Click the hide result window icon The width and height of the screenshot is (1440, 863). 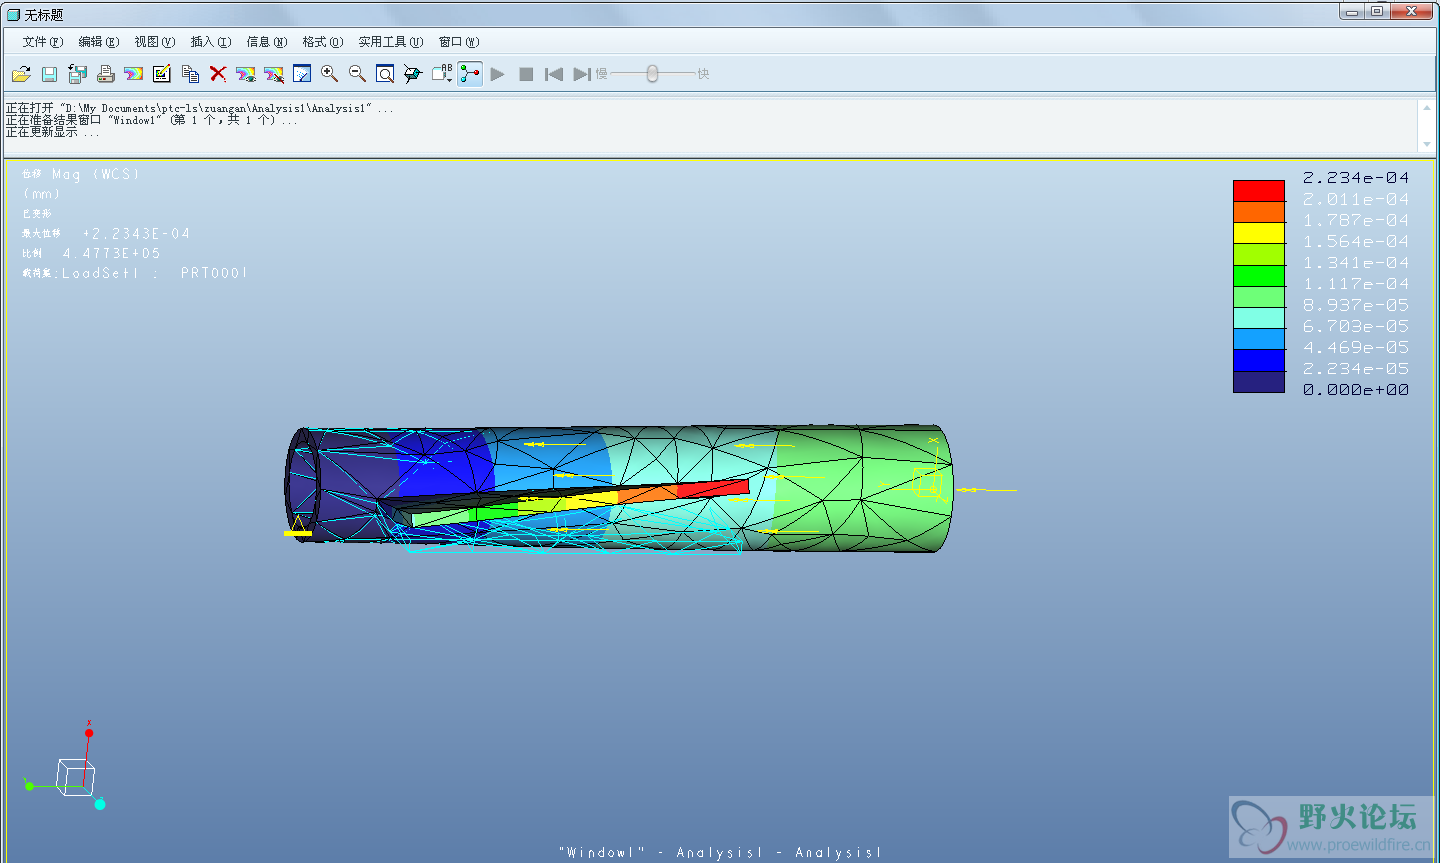tap(273, 74)
